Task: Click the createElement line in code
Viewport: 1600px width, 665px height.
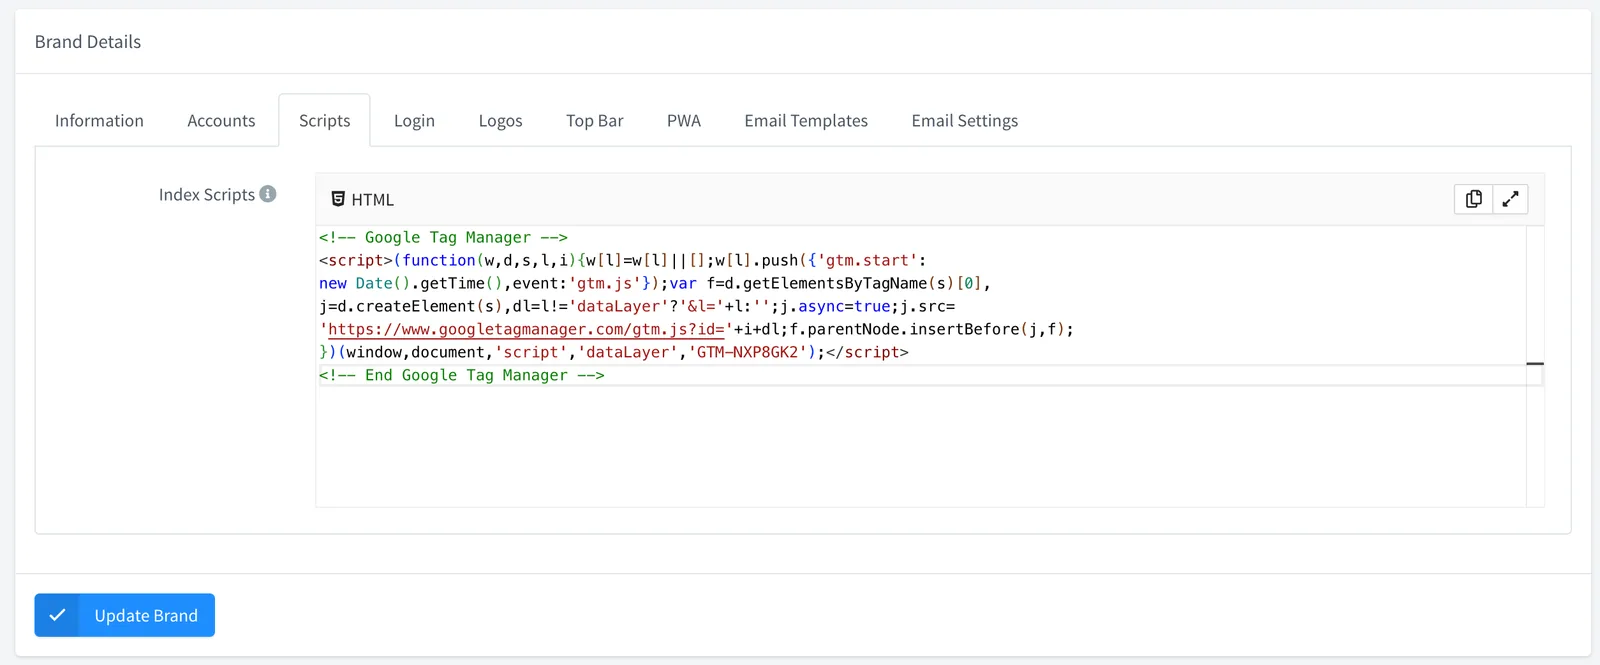Action: [637, 306]
